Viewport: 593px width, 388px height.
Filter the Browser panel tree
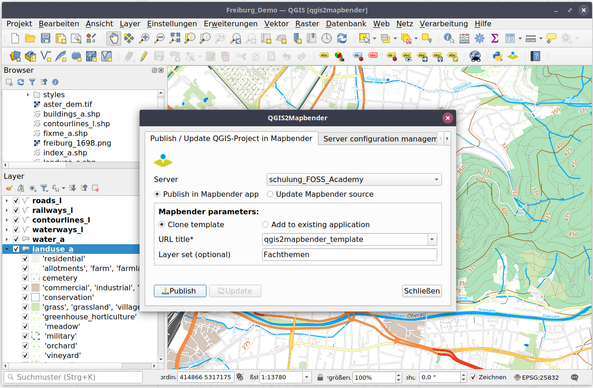point(33,82)
